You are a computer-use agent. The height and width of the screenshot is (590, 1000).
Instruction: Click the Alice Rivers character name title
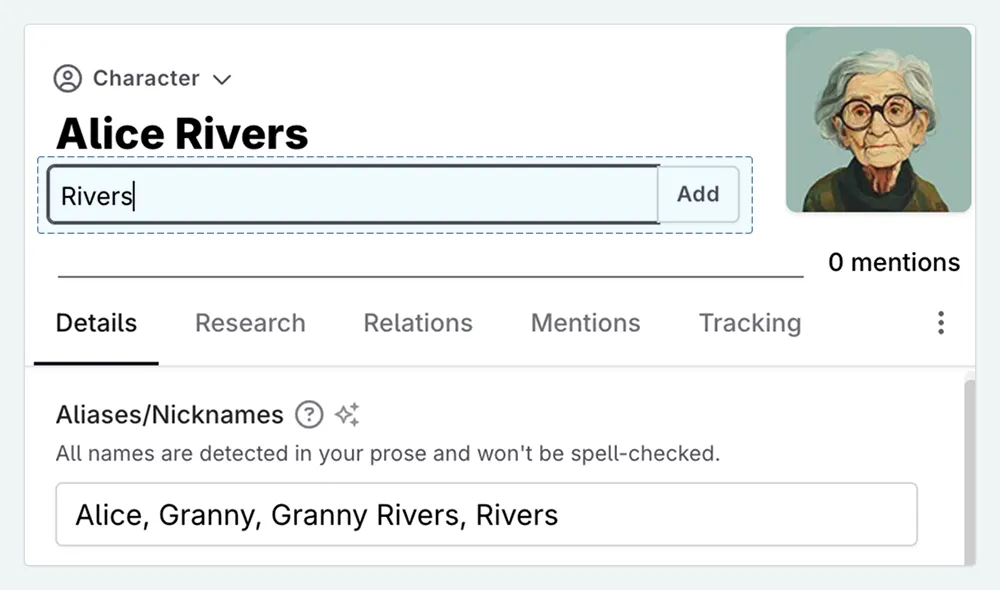[183, 132]
